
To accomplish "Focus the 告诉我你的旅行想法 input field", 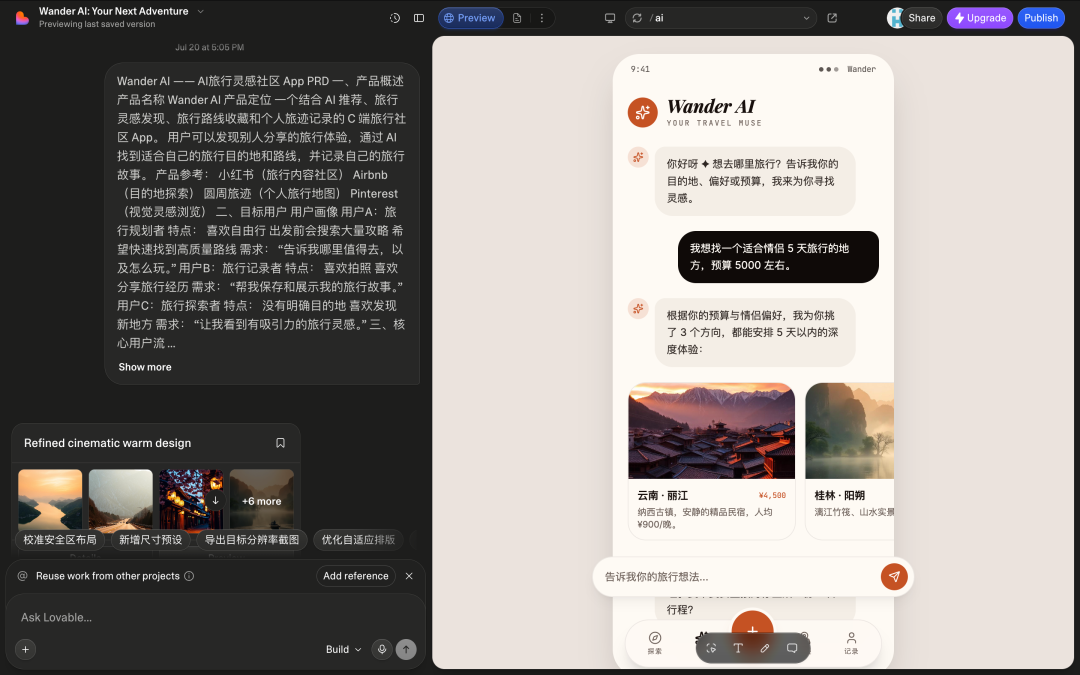I will pos(737,577).
